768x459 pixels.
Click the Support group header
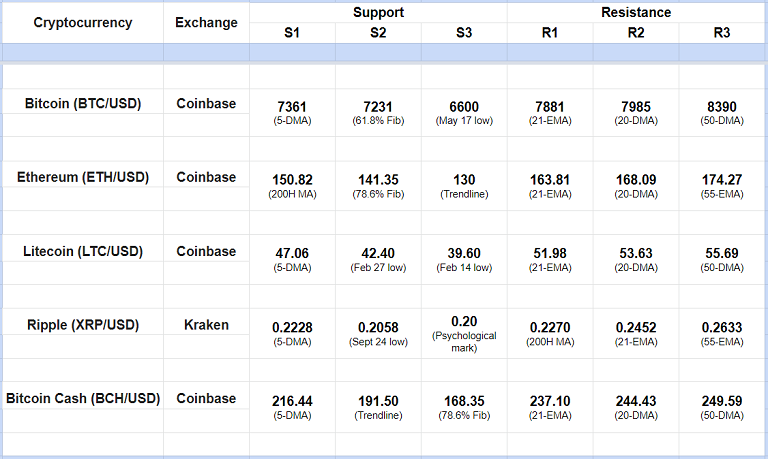coord(378,13)
